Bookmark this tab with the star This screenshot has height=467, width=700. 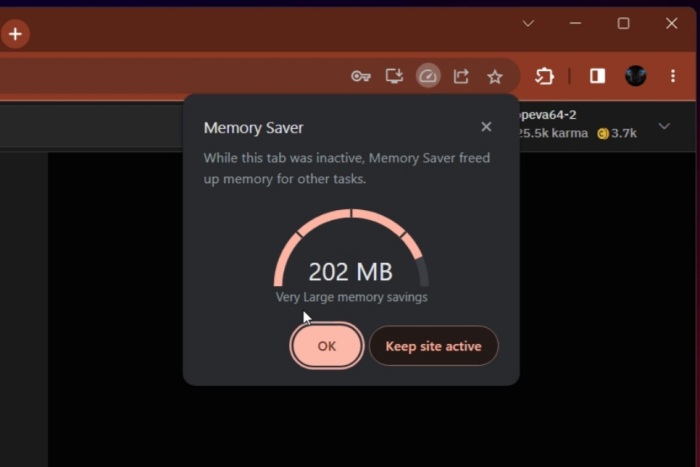point(494,76)
